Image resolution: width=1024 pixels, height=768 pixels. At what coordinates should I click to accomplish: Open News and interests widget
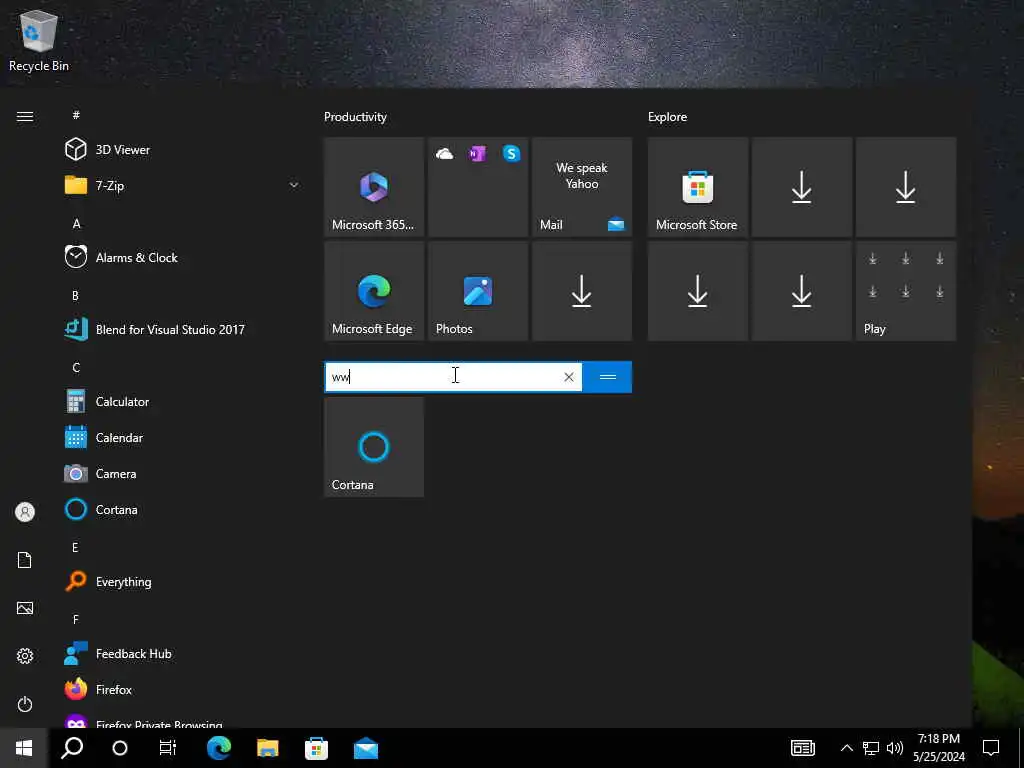point(803,748)
